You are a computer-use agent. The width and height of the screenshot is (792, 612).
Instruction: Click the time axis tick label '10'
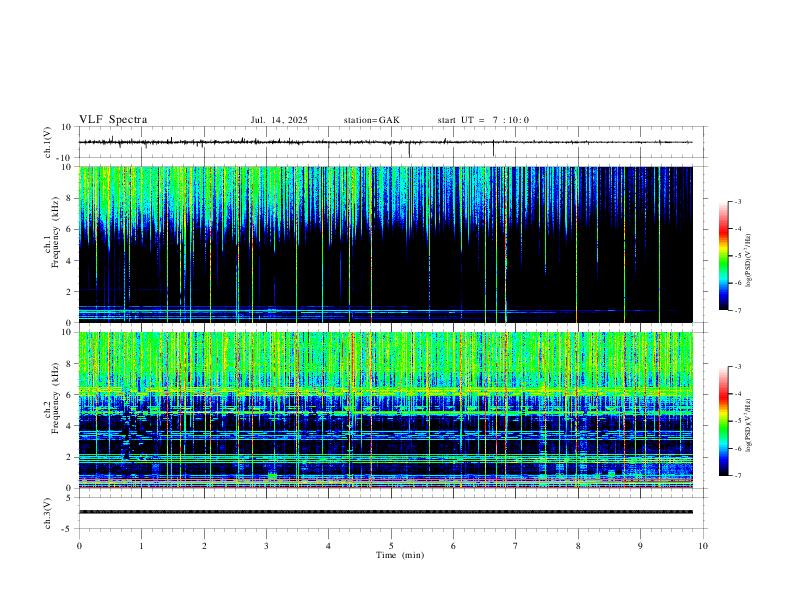(x=703, y=546)
